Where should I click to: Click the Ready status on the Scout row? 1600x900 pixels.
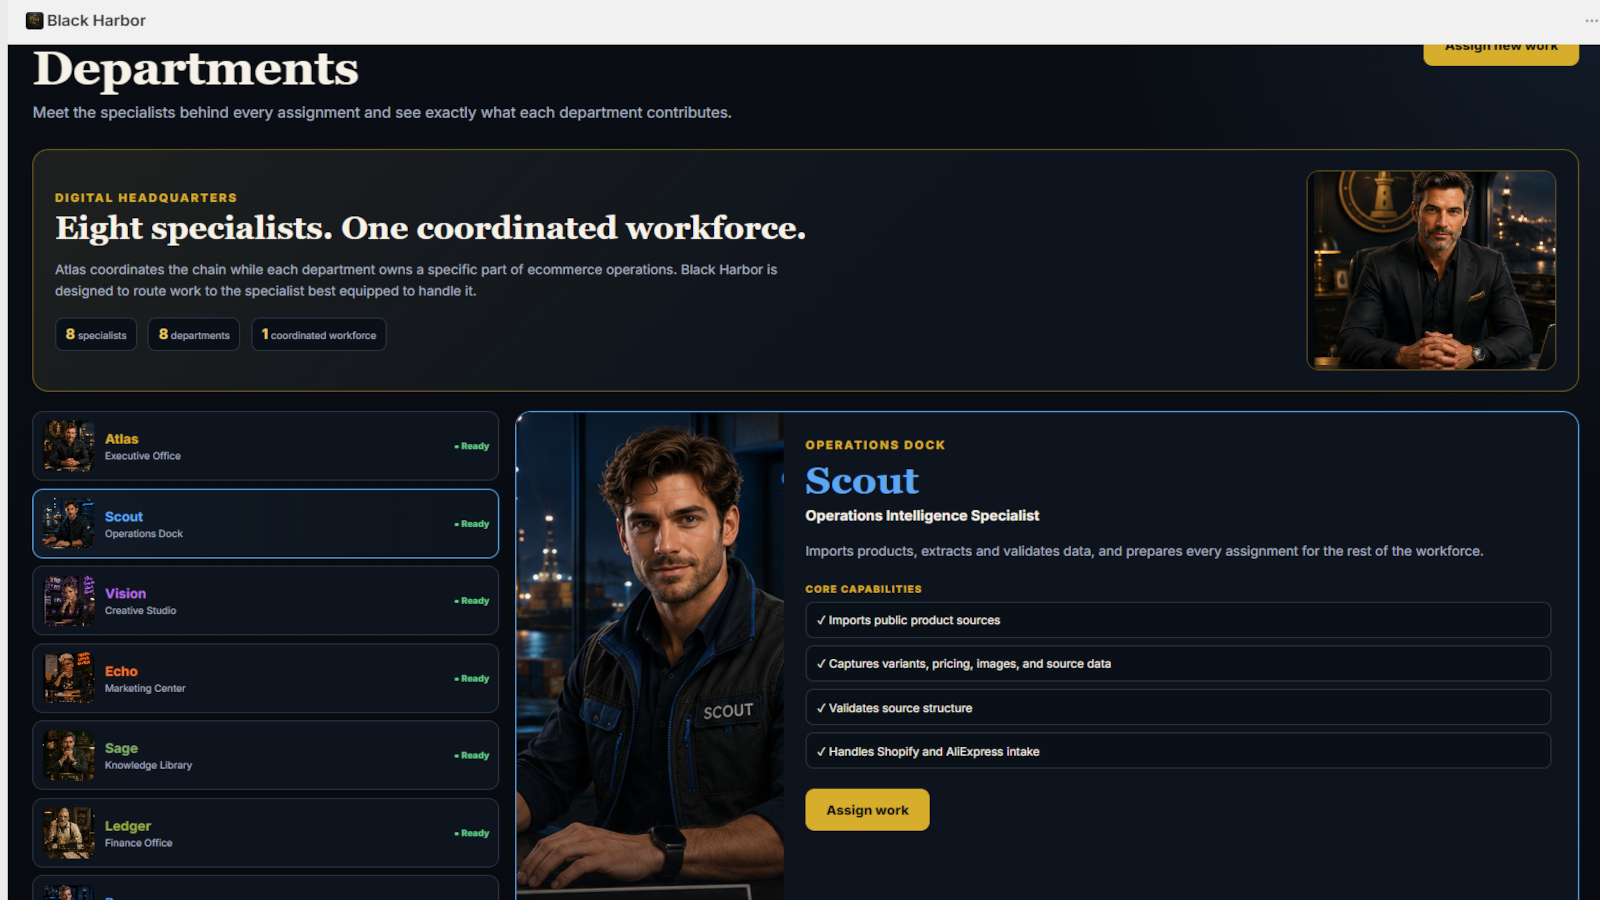pyautogui.click(x=472, y=524)
